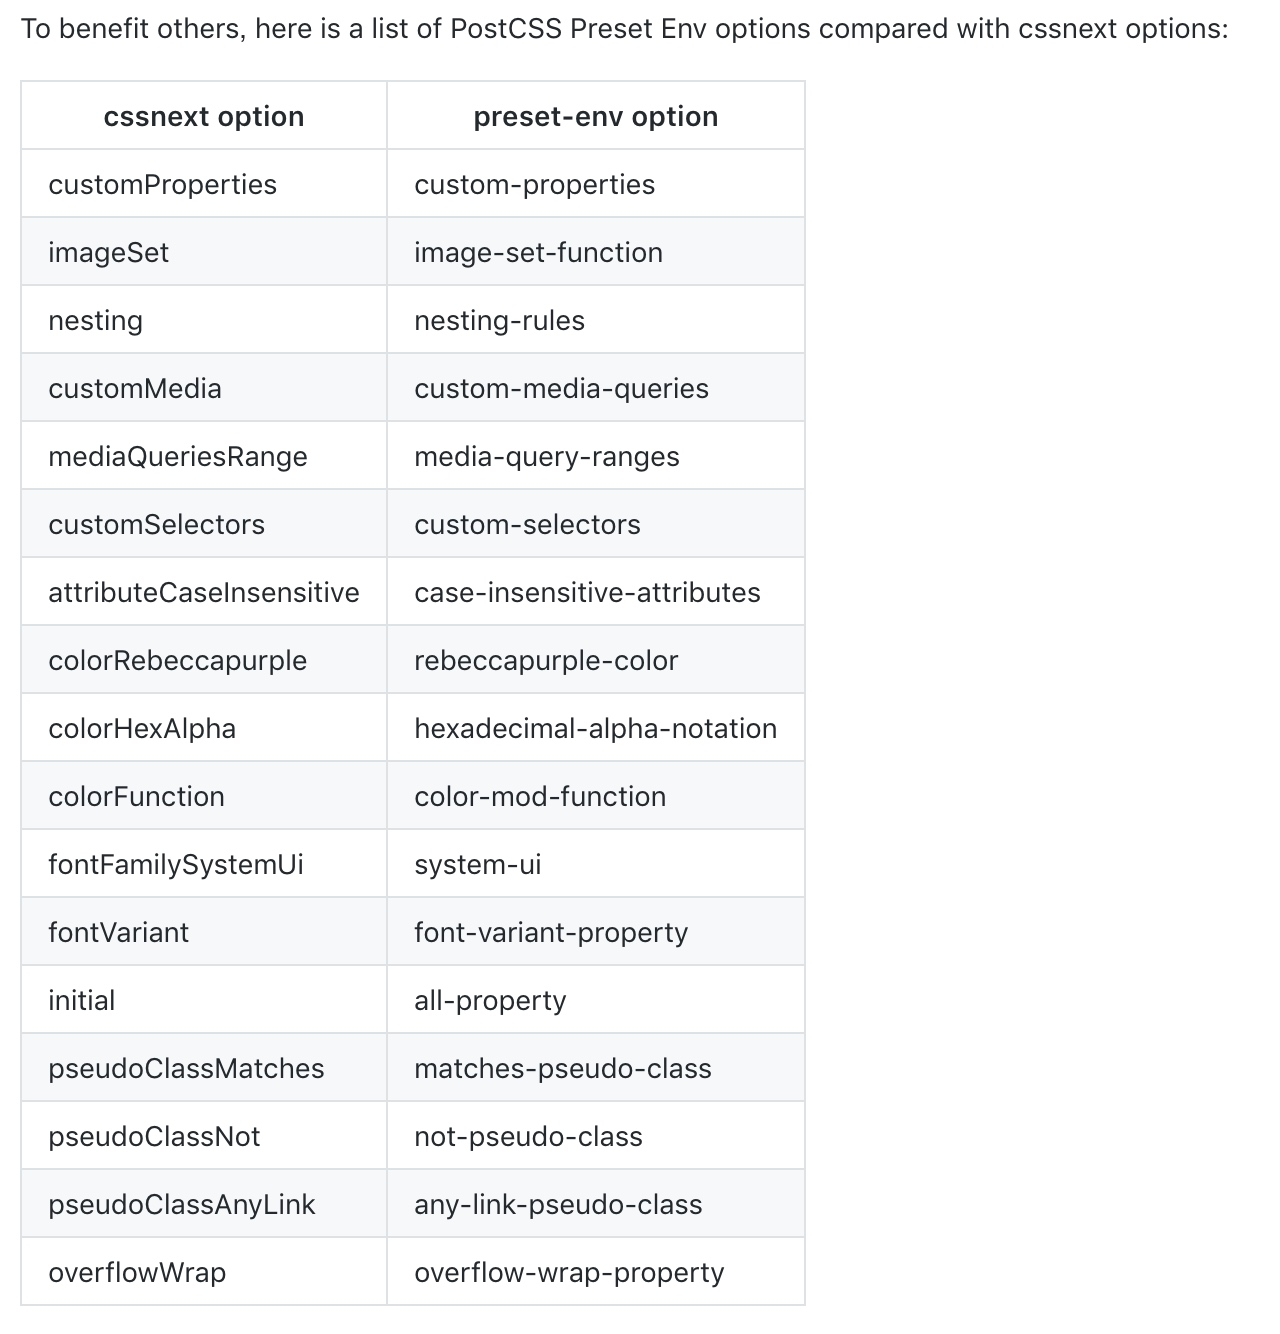This screenshot has height=1334, width=1280.
Task: Click the overflow-wrap-property cell
Action: click(569, 1273)
